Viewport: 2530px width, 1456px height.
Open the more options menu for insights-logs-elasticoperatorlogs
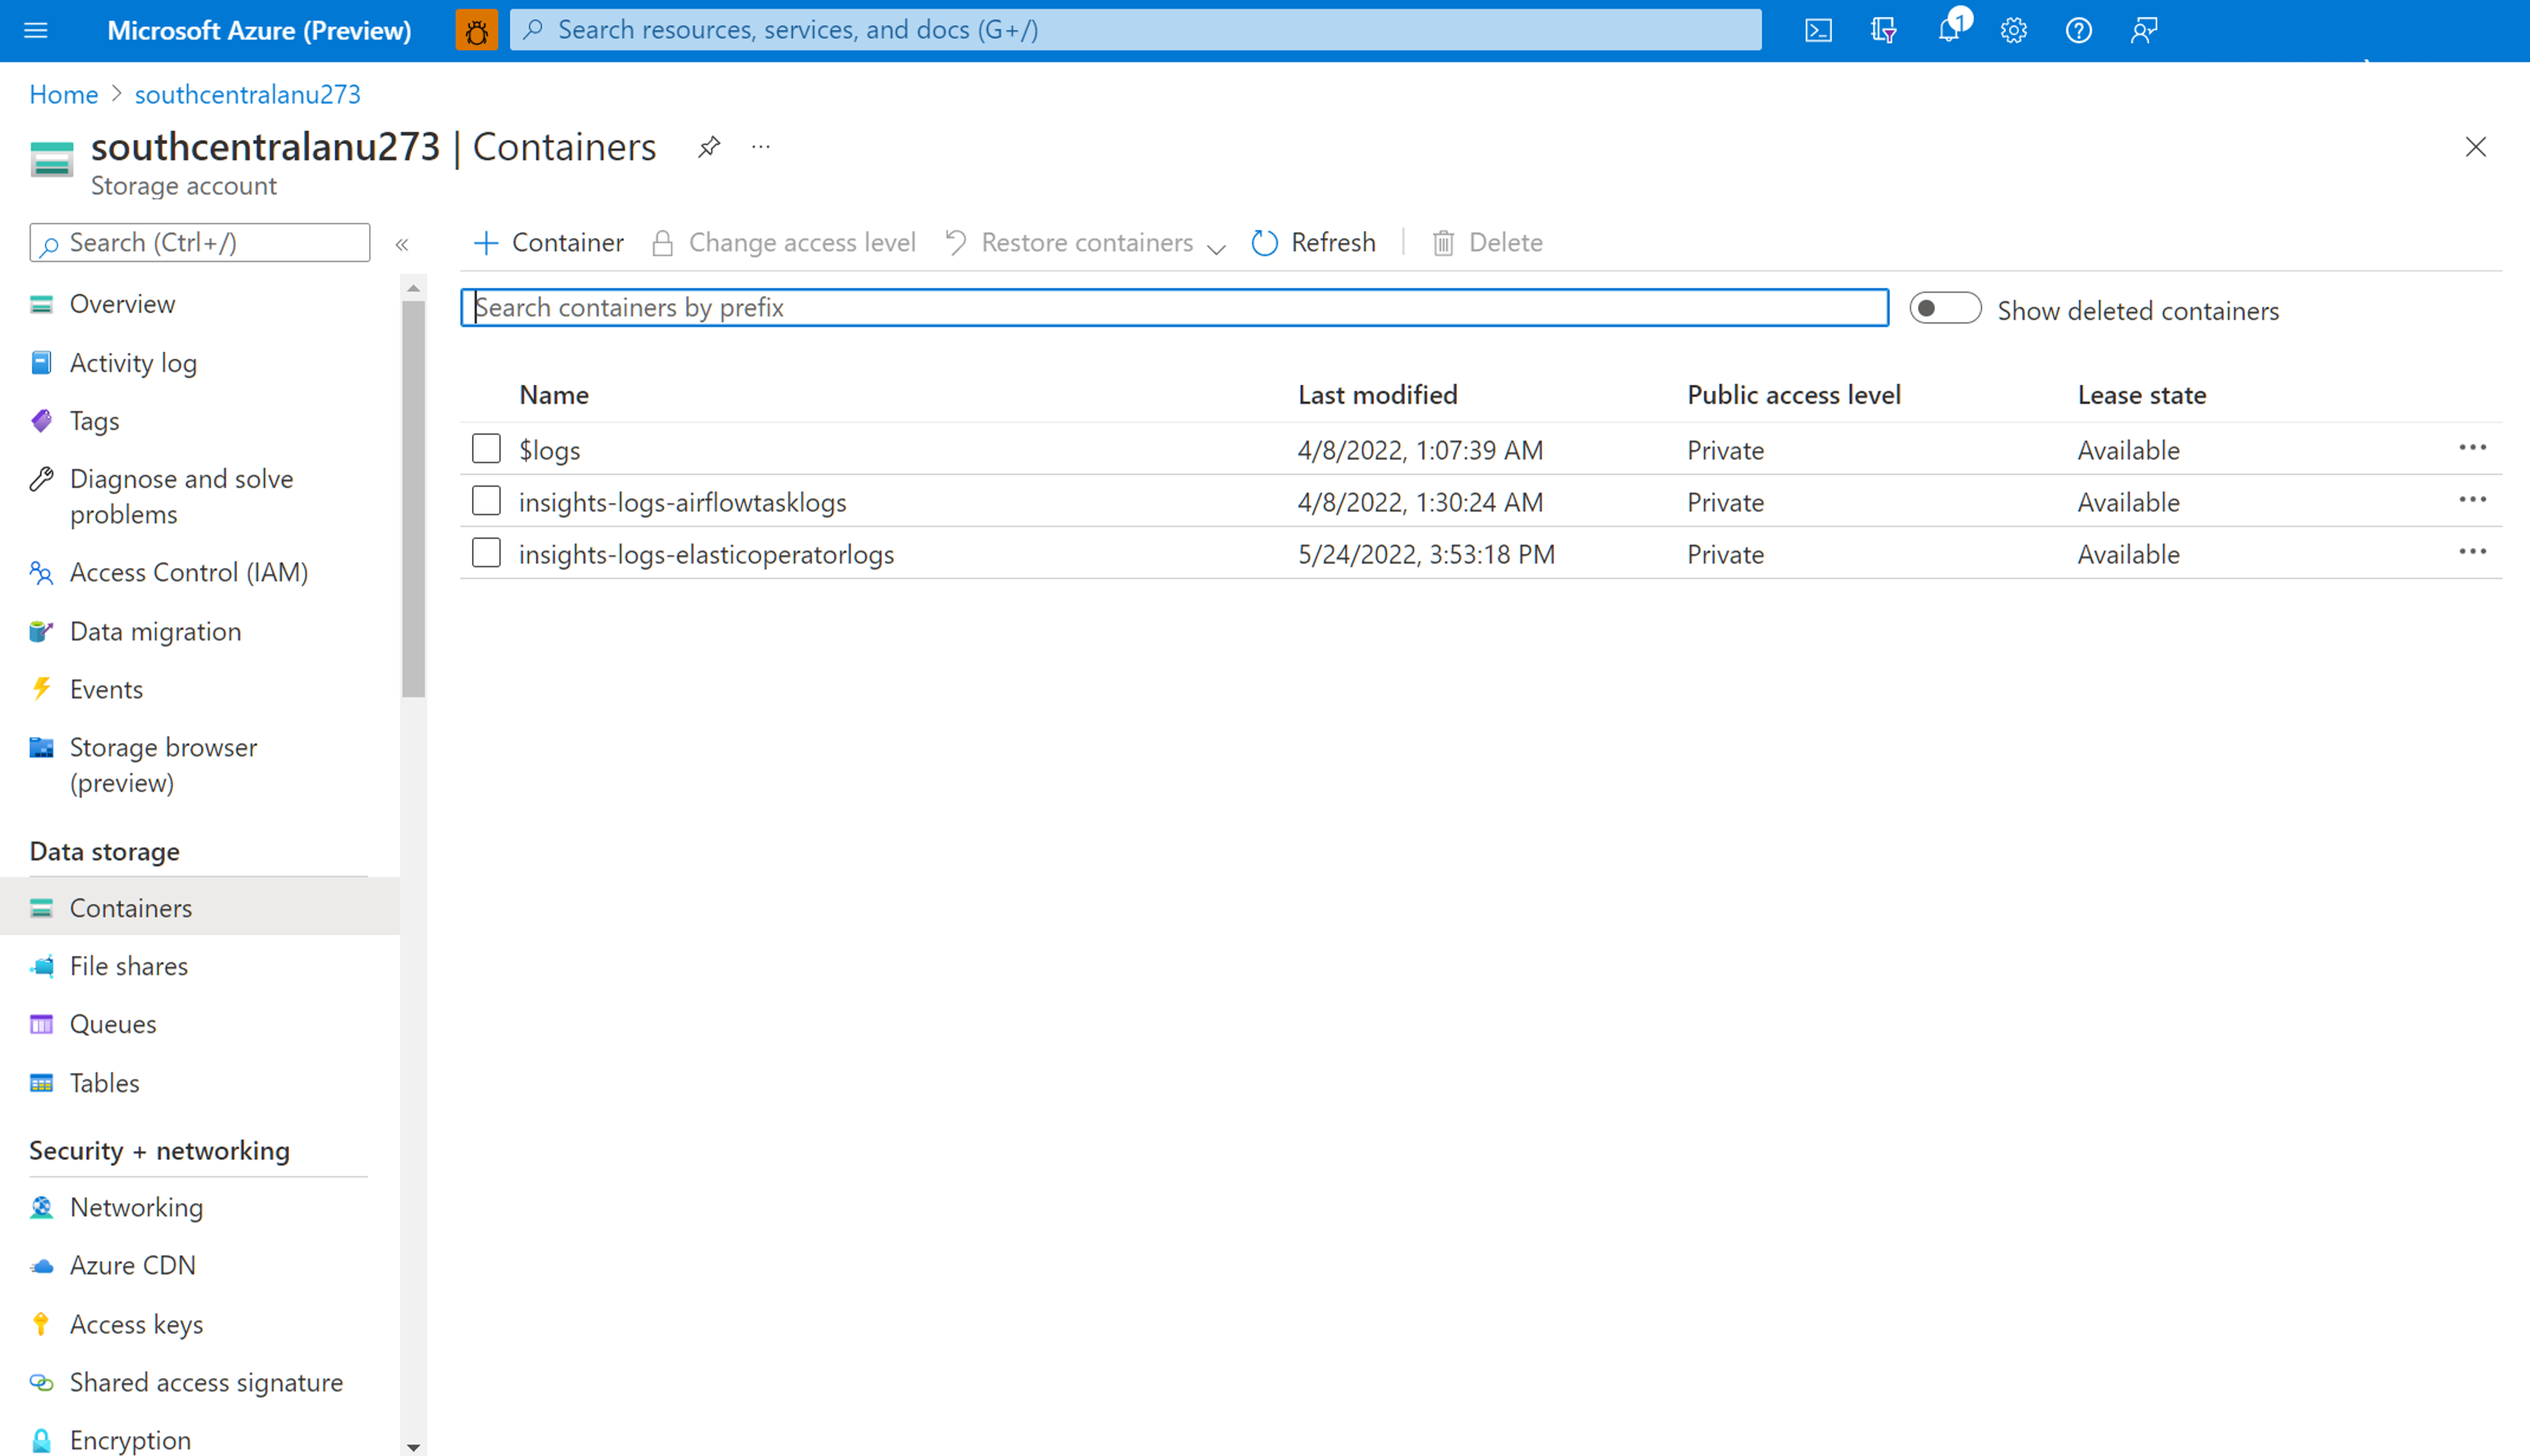pyautogui.click(x=2473, y=551)
